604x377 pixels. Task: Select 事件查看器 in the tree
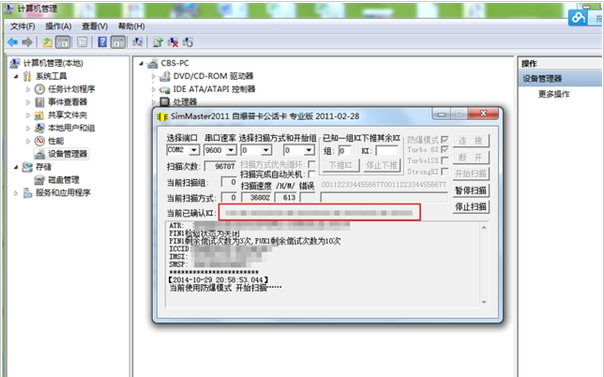(x=67, y=102)
